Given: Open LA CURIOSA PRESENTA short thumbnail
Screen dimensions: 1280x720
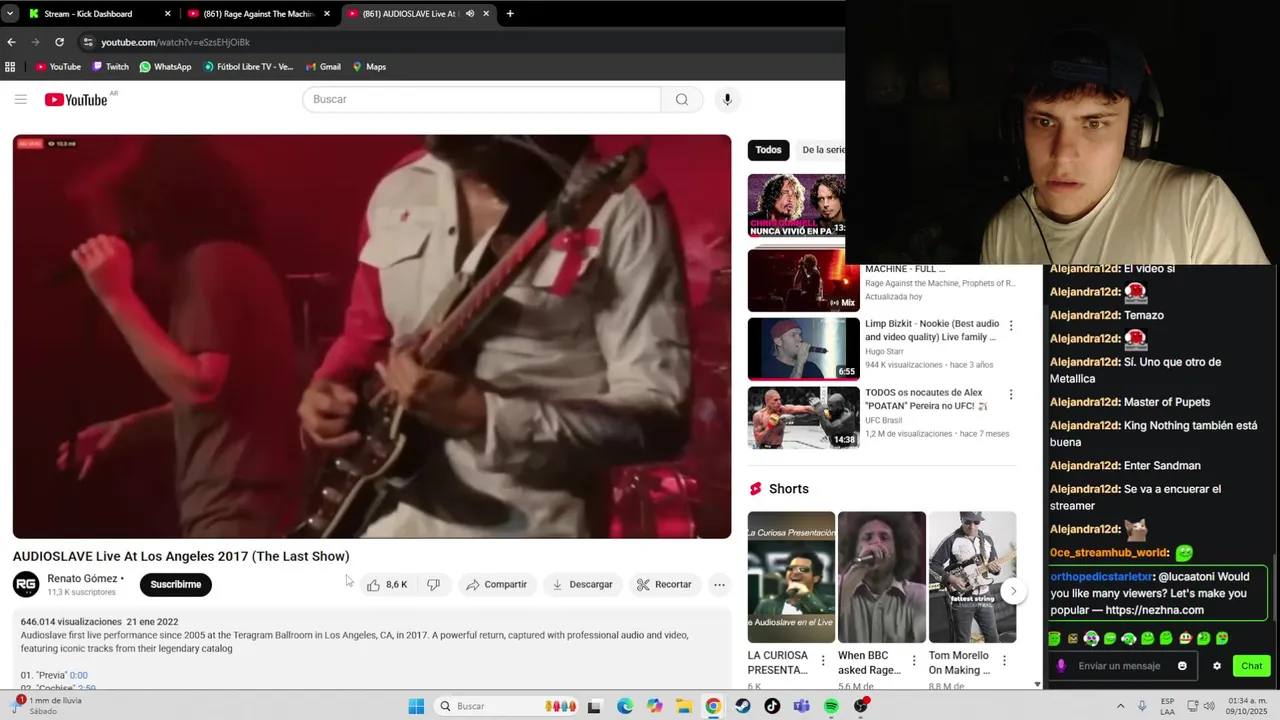Looking at the screenshot, I should [791, 577].
